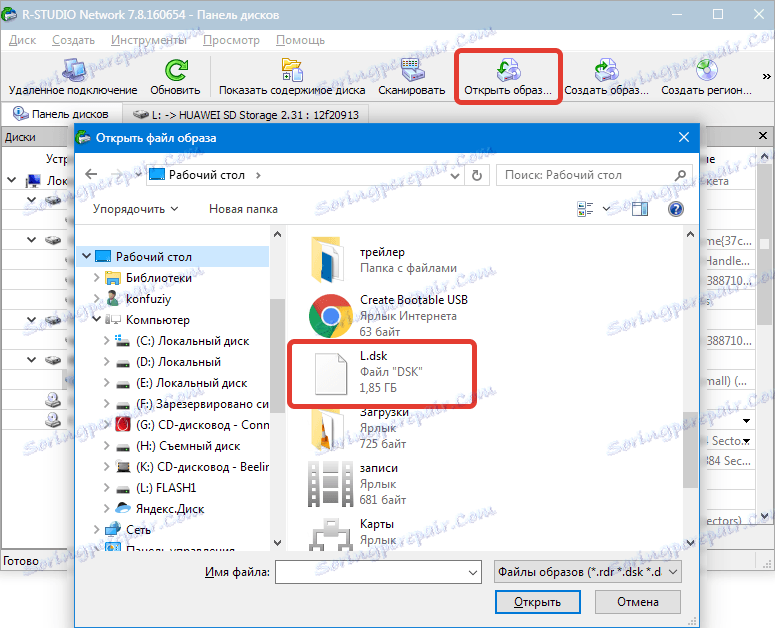Expand the konfuziy tree node

point(97,298)
